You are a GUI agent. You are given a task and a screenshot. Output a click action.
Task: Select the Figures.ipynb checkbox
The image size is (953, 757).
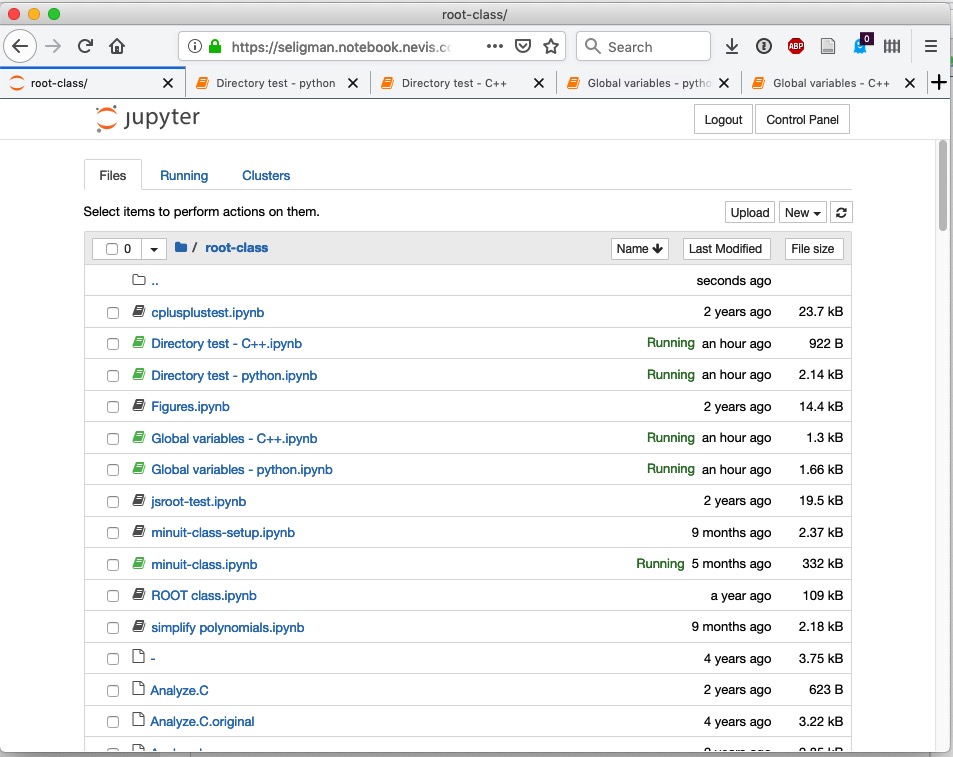click(113, 407)
